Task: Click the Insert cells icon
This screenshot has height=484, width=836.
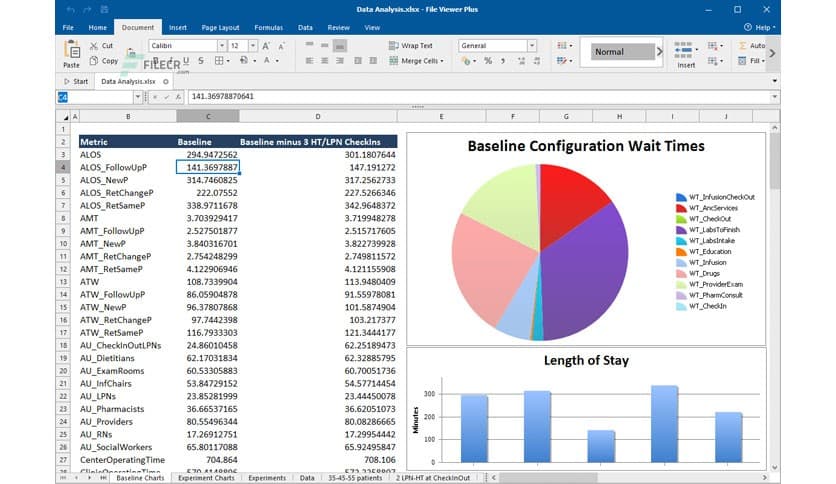Action: click(x=686, y=50)
